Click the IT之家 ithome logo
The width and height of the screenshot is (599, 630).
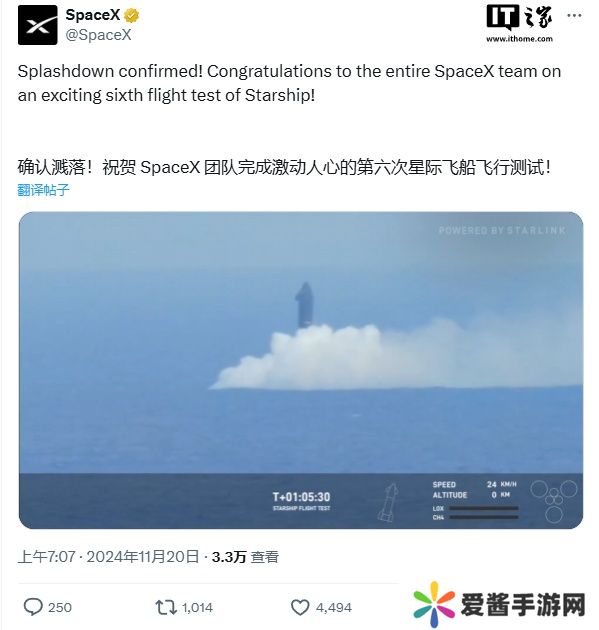click(519, 17)
